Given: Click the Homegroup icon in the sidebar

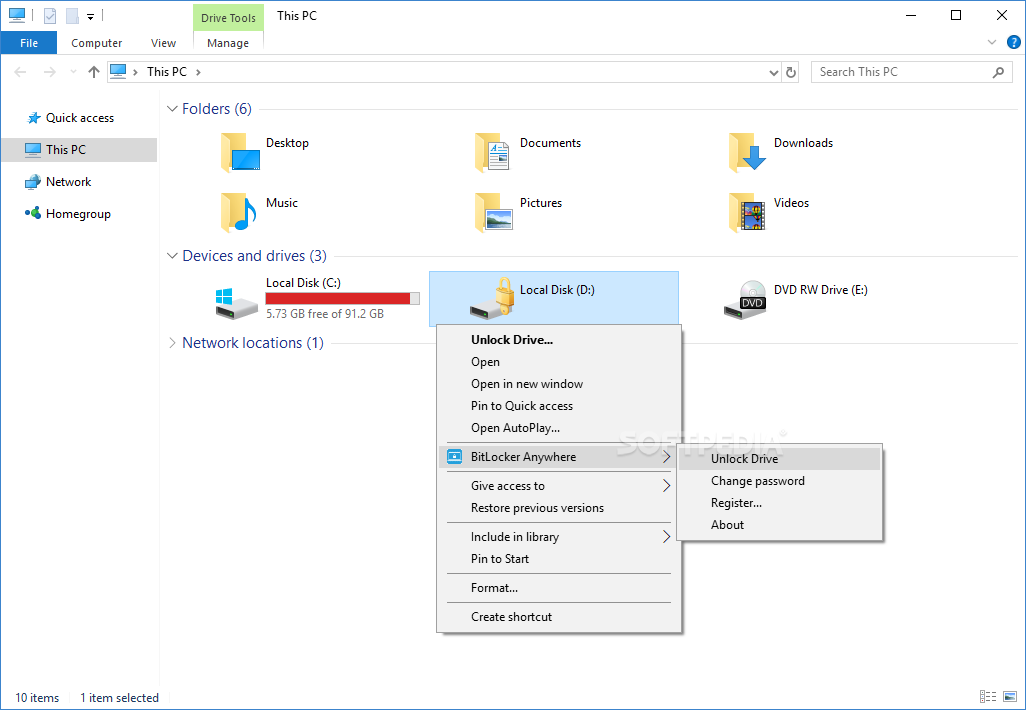Looking at the screenshot, I should [x=33, y=213].
